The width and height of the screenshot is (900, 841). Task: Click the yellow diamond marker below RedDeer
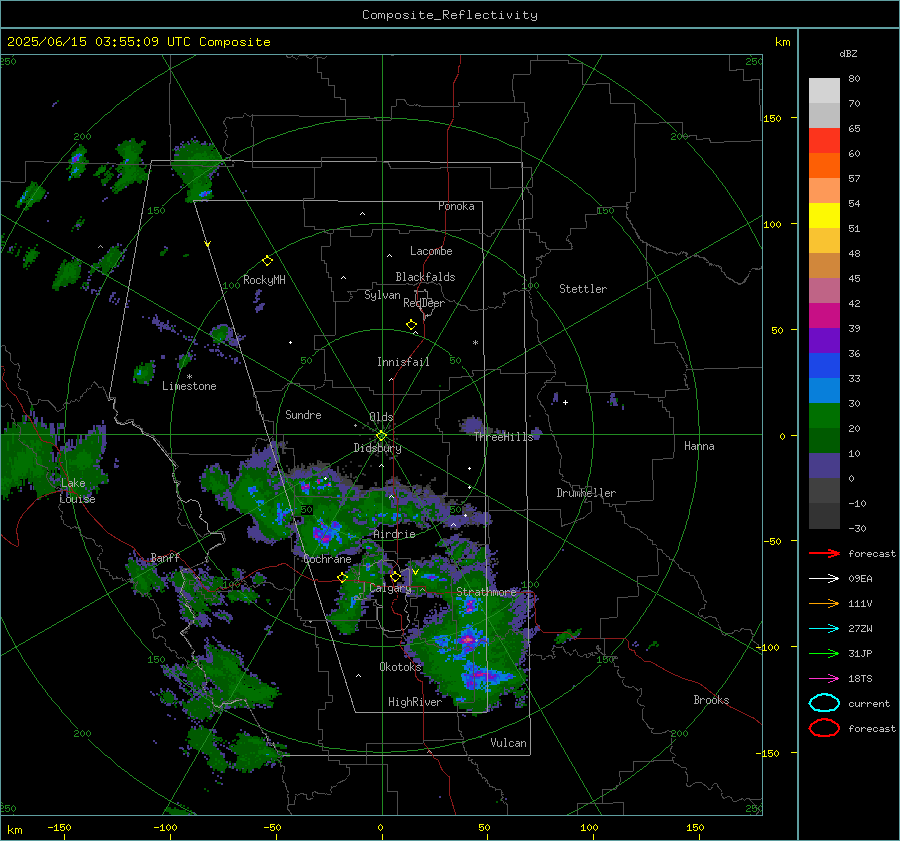411,325
